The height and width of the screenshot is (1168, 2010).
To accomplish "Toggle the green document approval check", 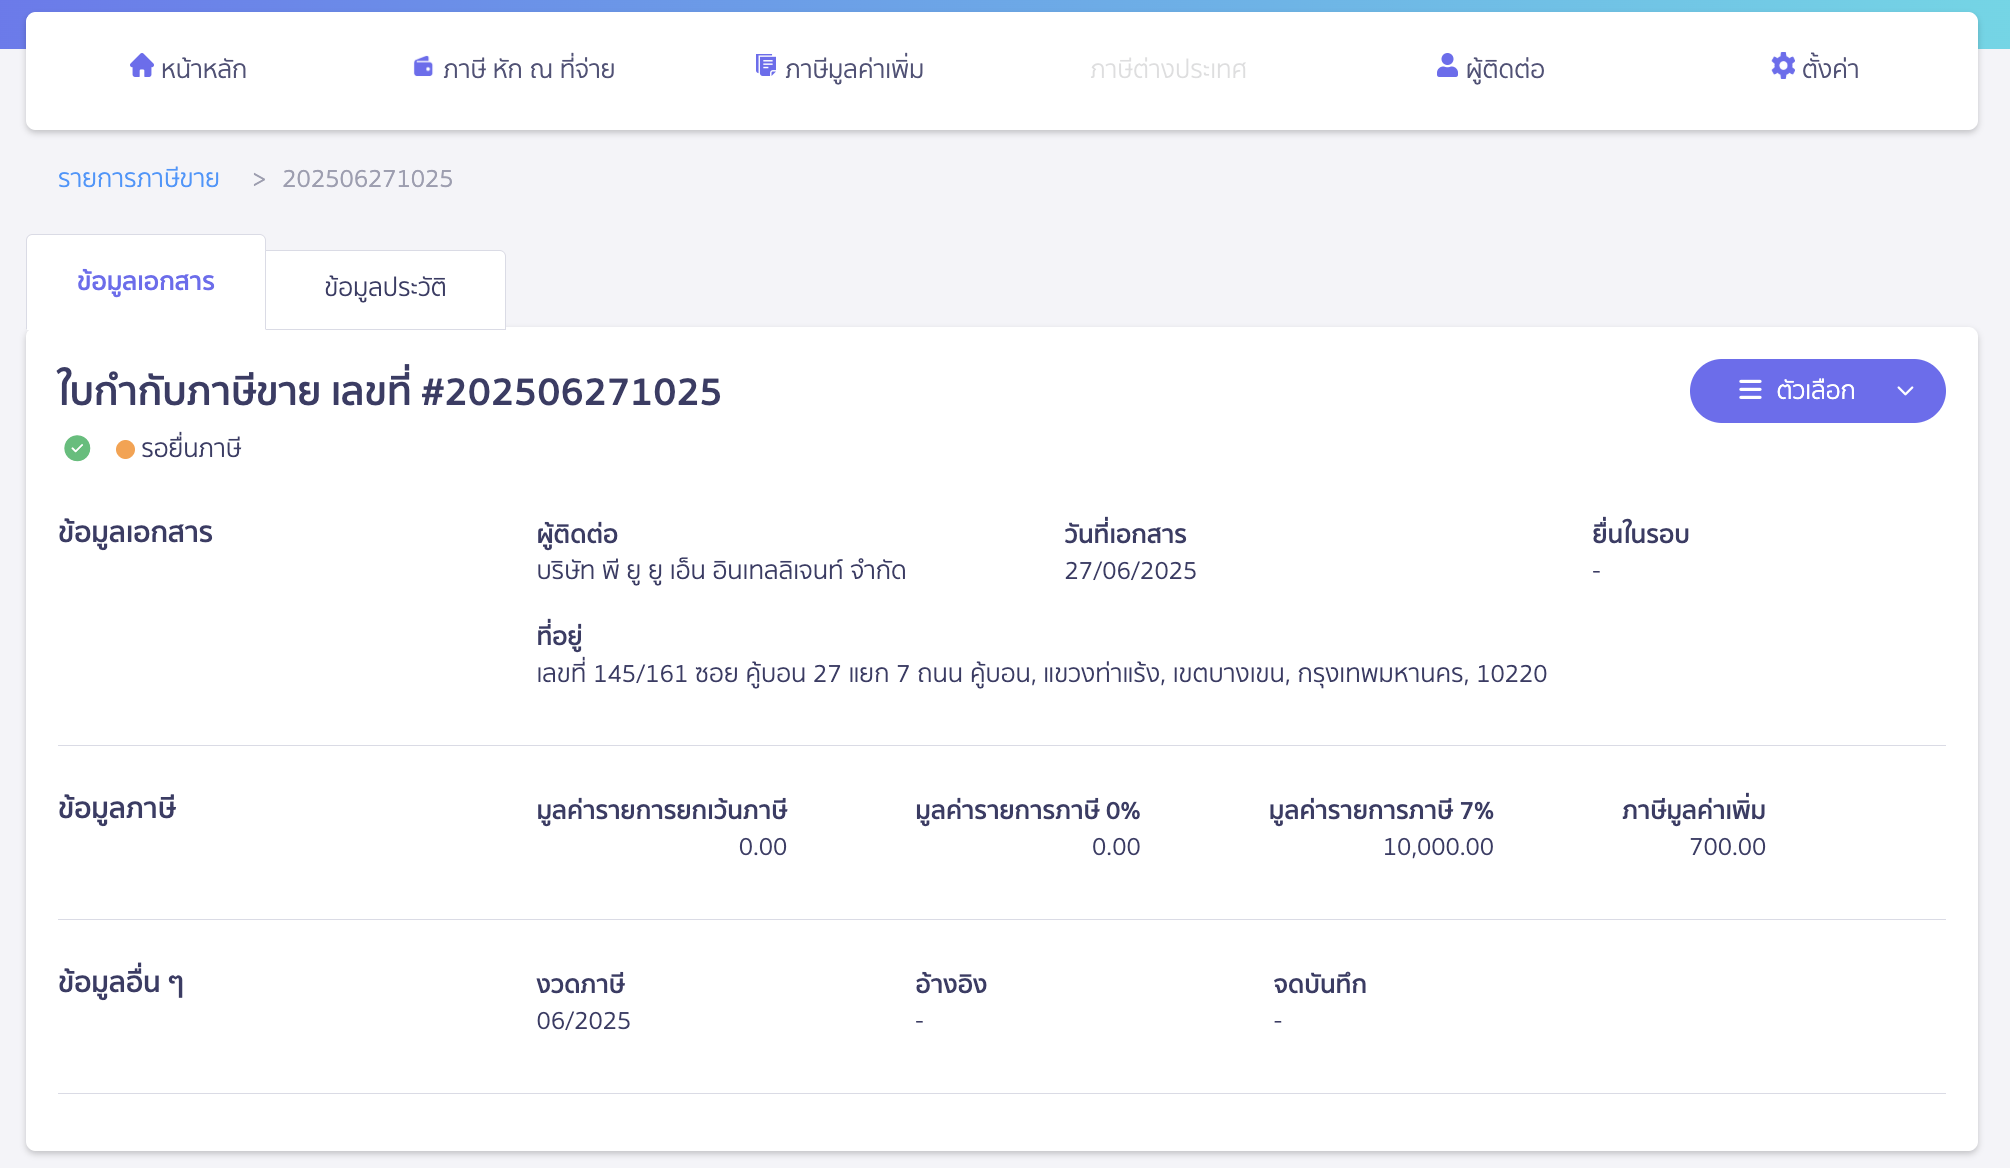I will click(x=76, y=448).
